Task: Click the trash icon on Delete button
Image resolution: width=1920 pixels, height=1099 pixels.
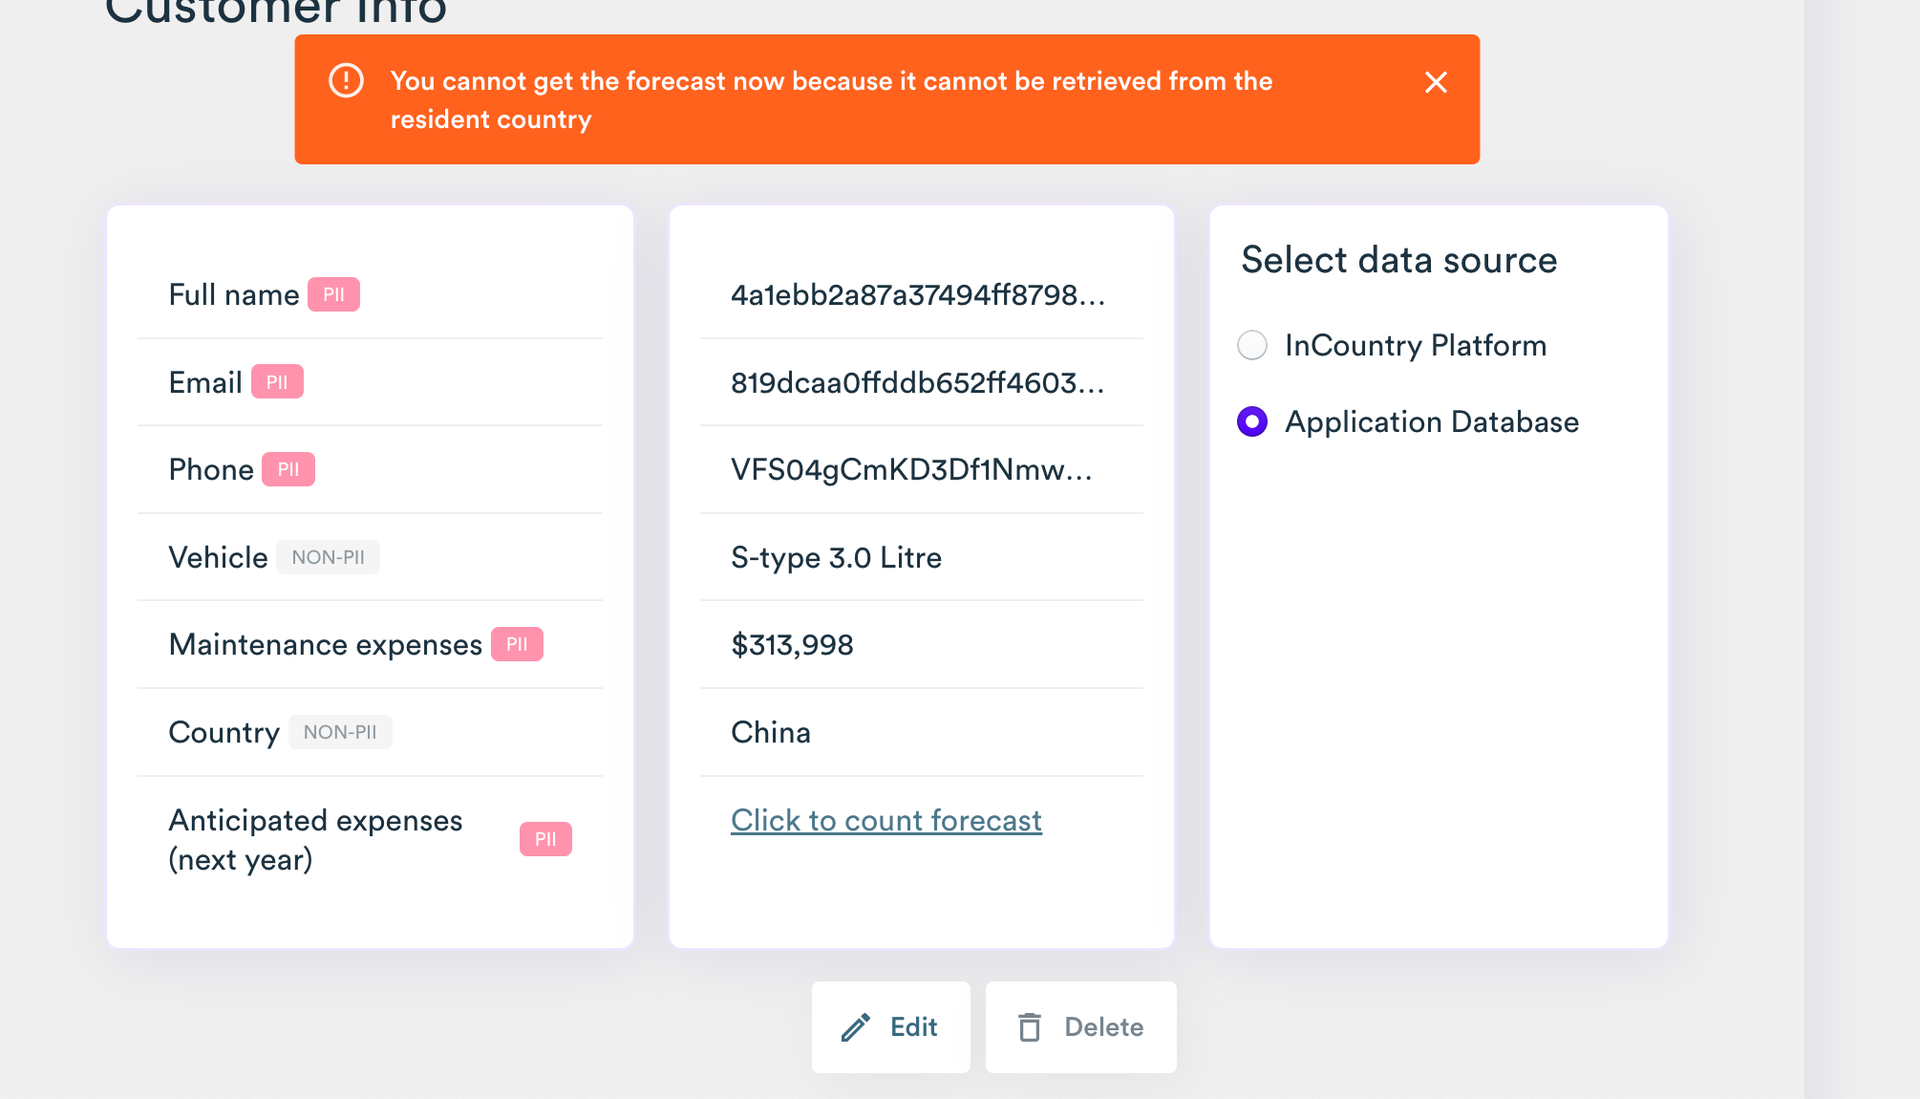Action: coord(1029,1027)
